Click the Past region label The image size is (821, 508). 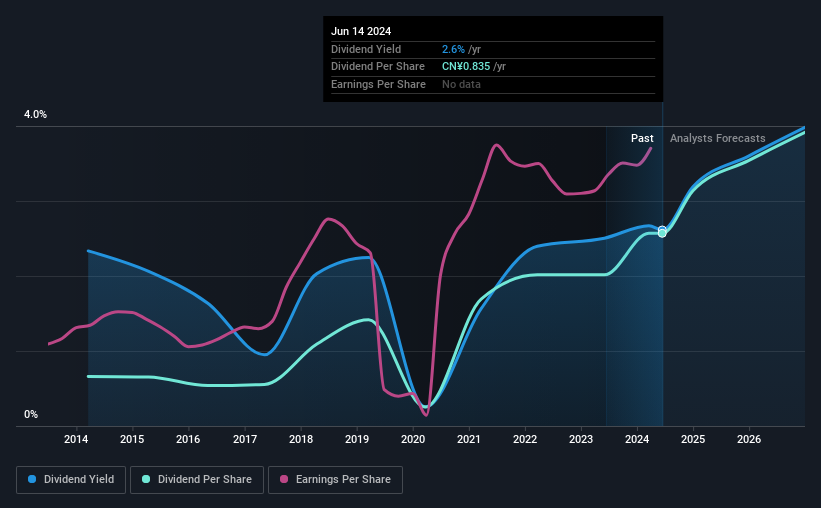[x=642, y=138]
